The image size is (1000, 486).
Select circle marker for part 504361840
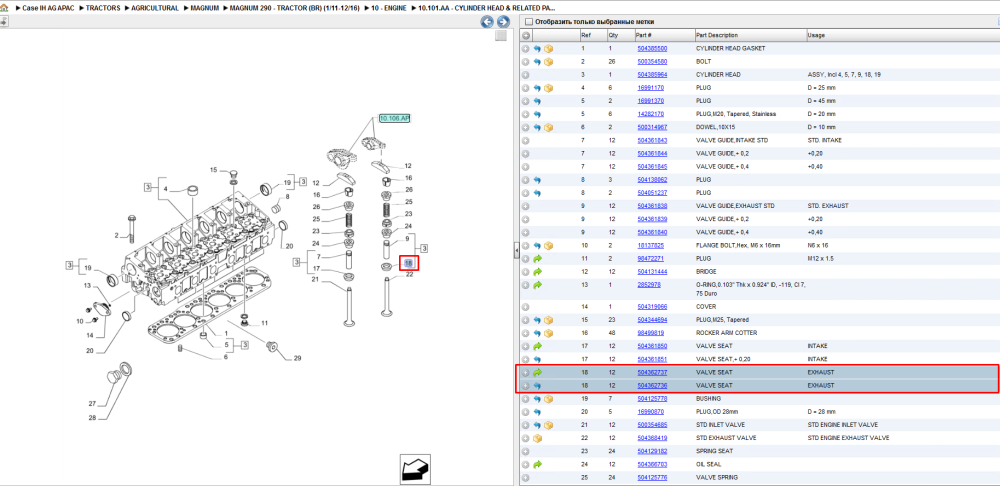click(526, 232)
